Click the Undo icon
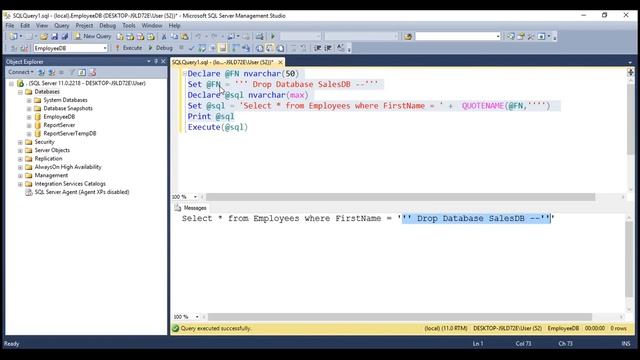Viewport: 640px width, 360px height. 198,36
